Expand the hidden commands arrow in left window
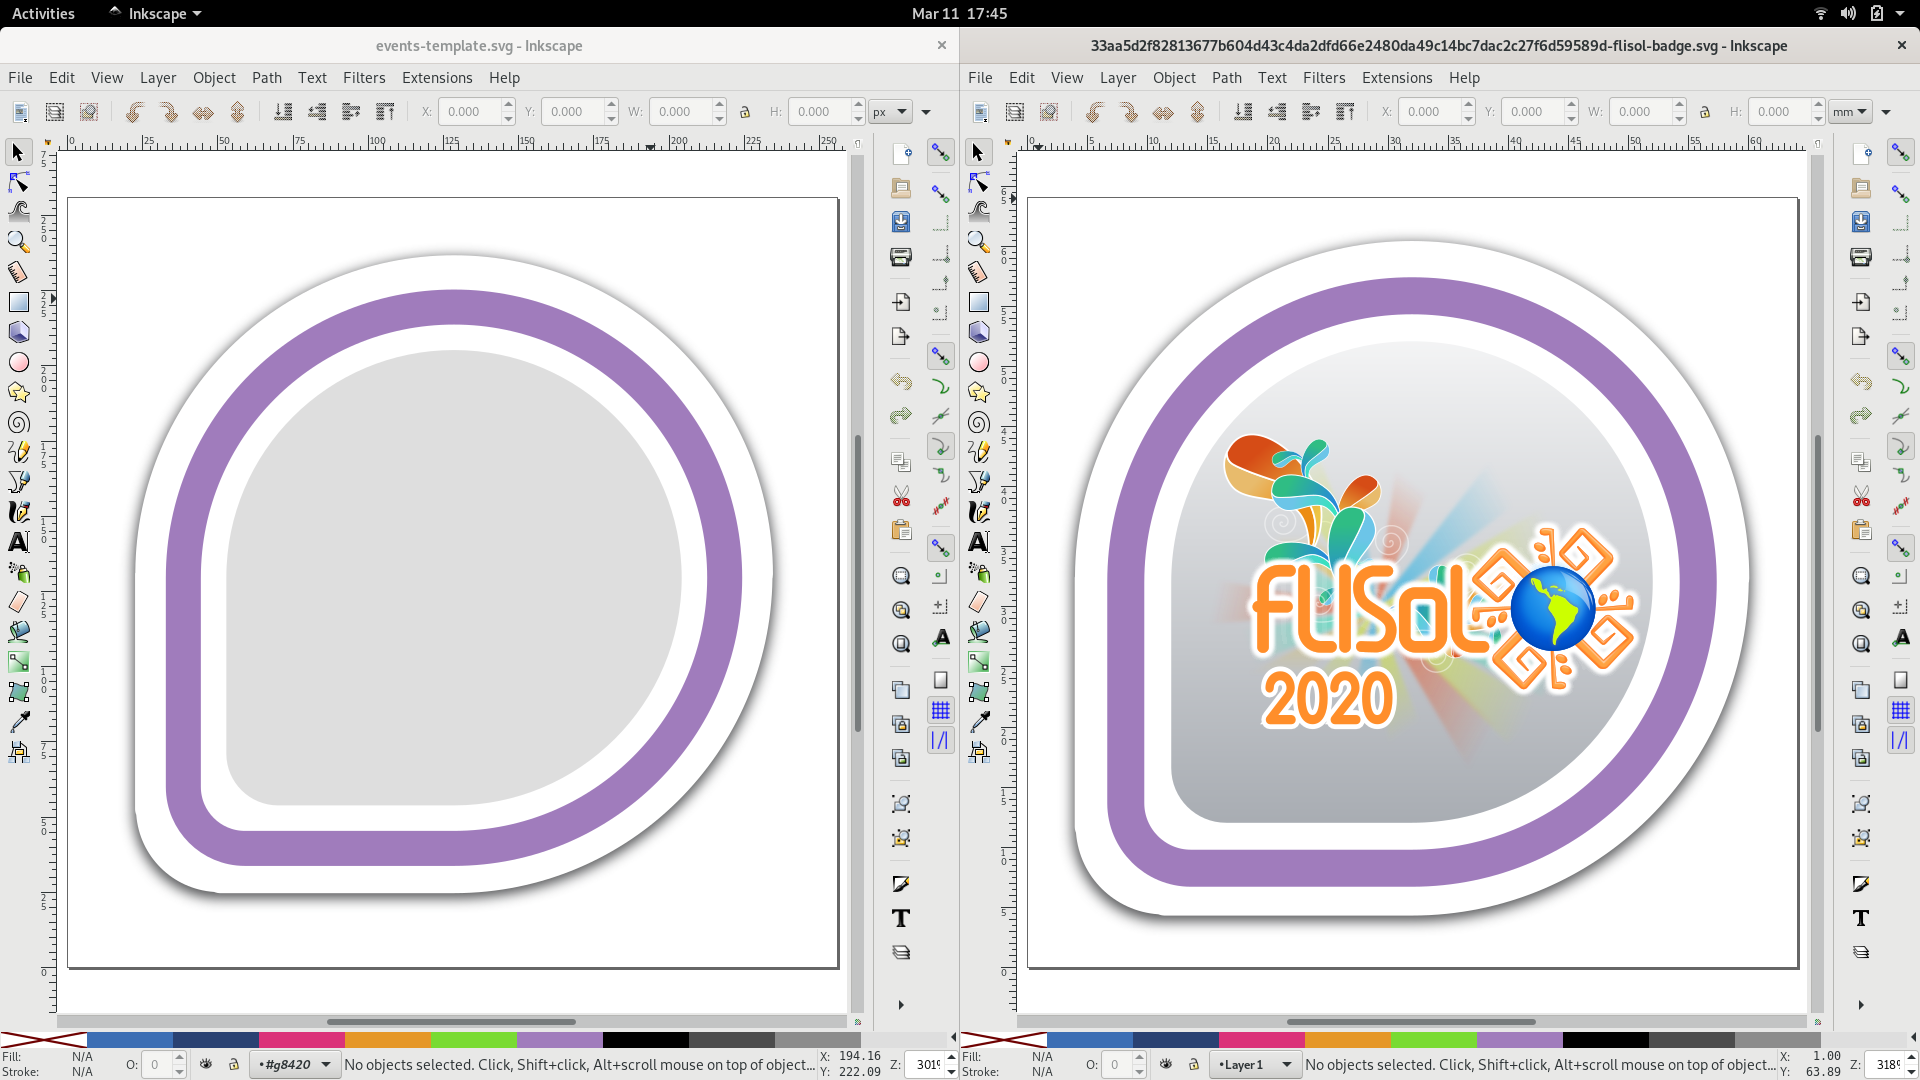The width and height of the screenshot is (1920, 1080). (x=901, y=1005)
